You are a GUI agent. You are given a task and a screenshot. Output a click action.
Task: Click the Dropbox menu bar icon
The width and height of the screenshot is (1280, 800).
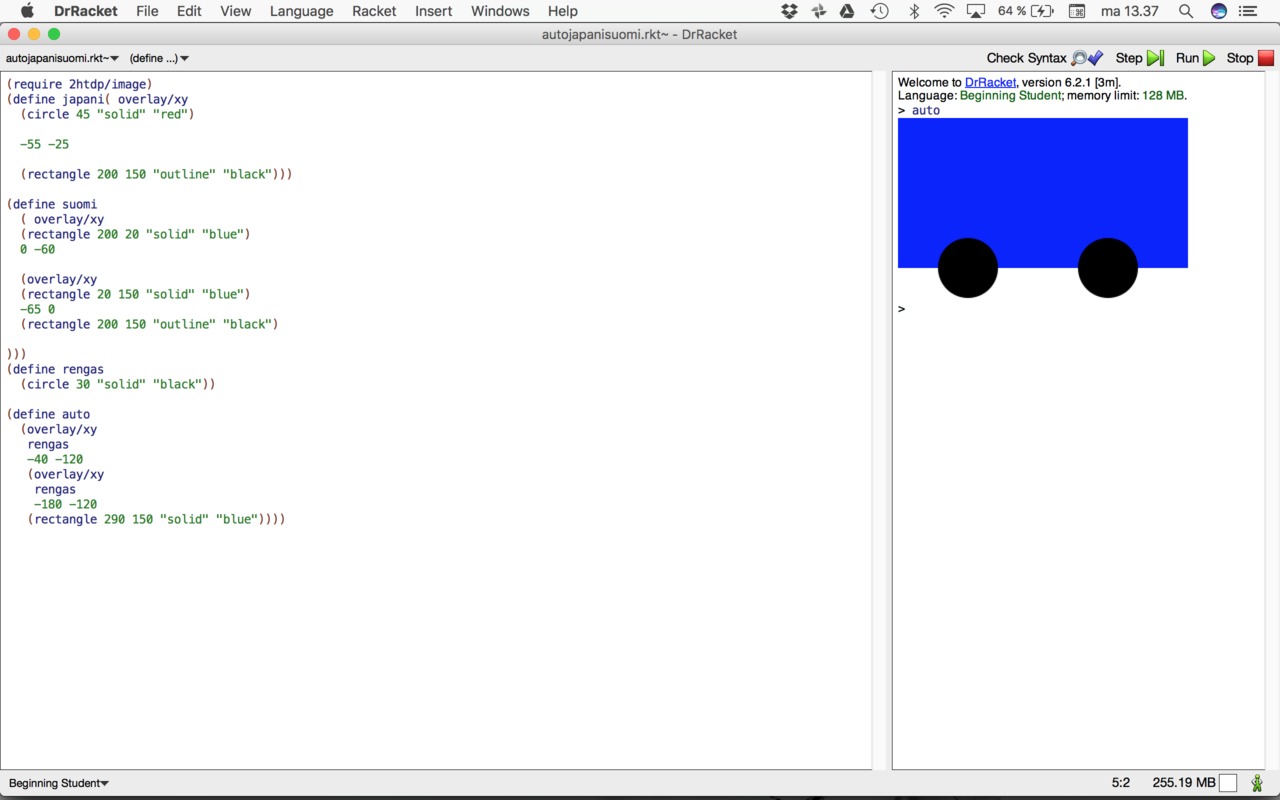click(x=790, y=11)
